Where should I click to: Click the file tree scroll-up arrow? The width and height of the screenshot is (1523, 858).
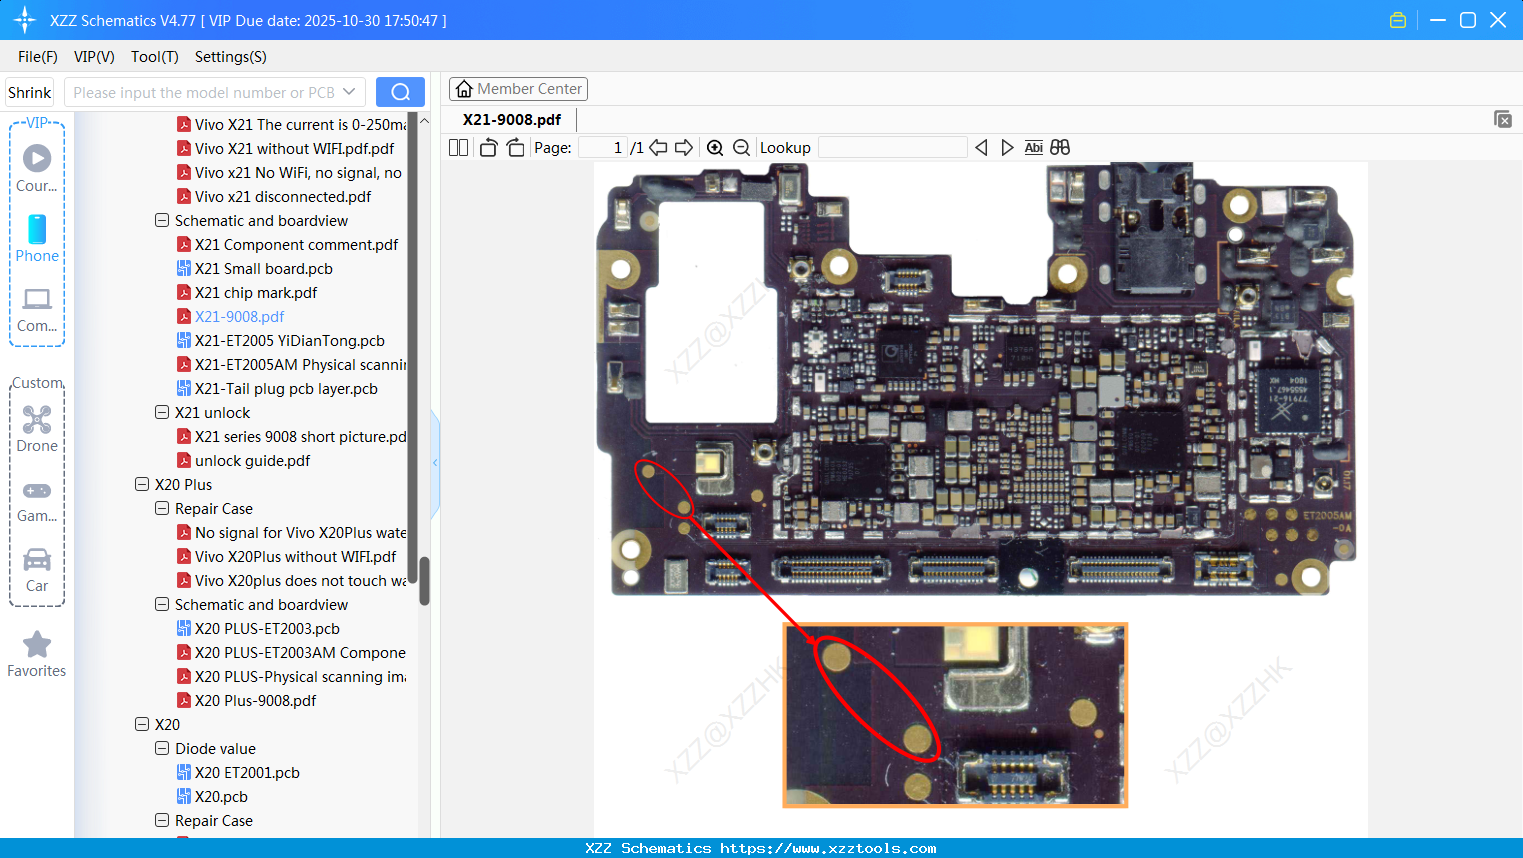click(x=424, y=121)
